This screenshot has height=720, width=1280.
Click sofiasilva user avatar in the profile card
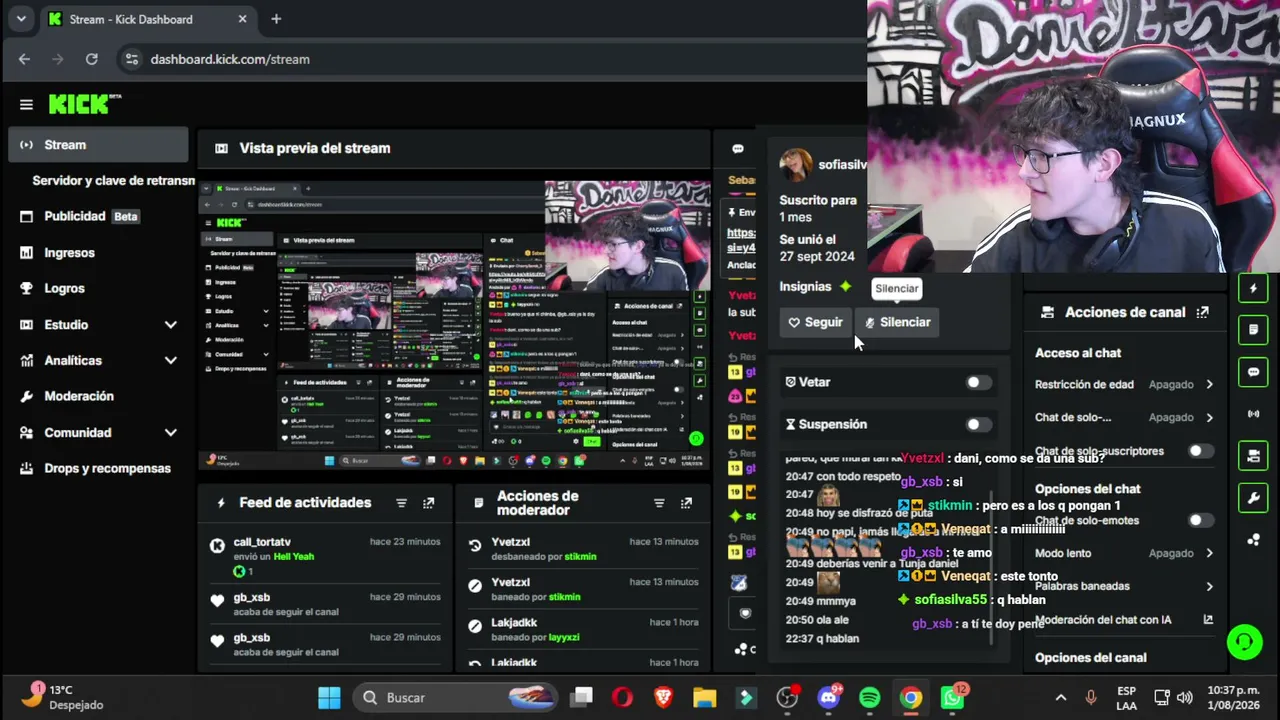coord(796,164)
